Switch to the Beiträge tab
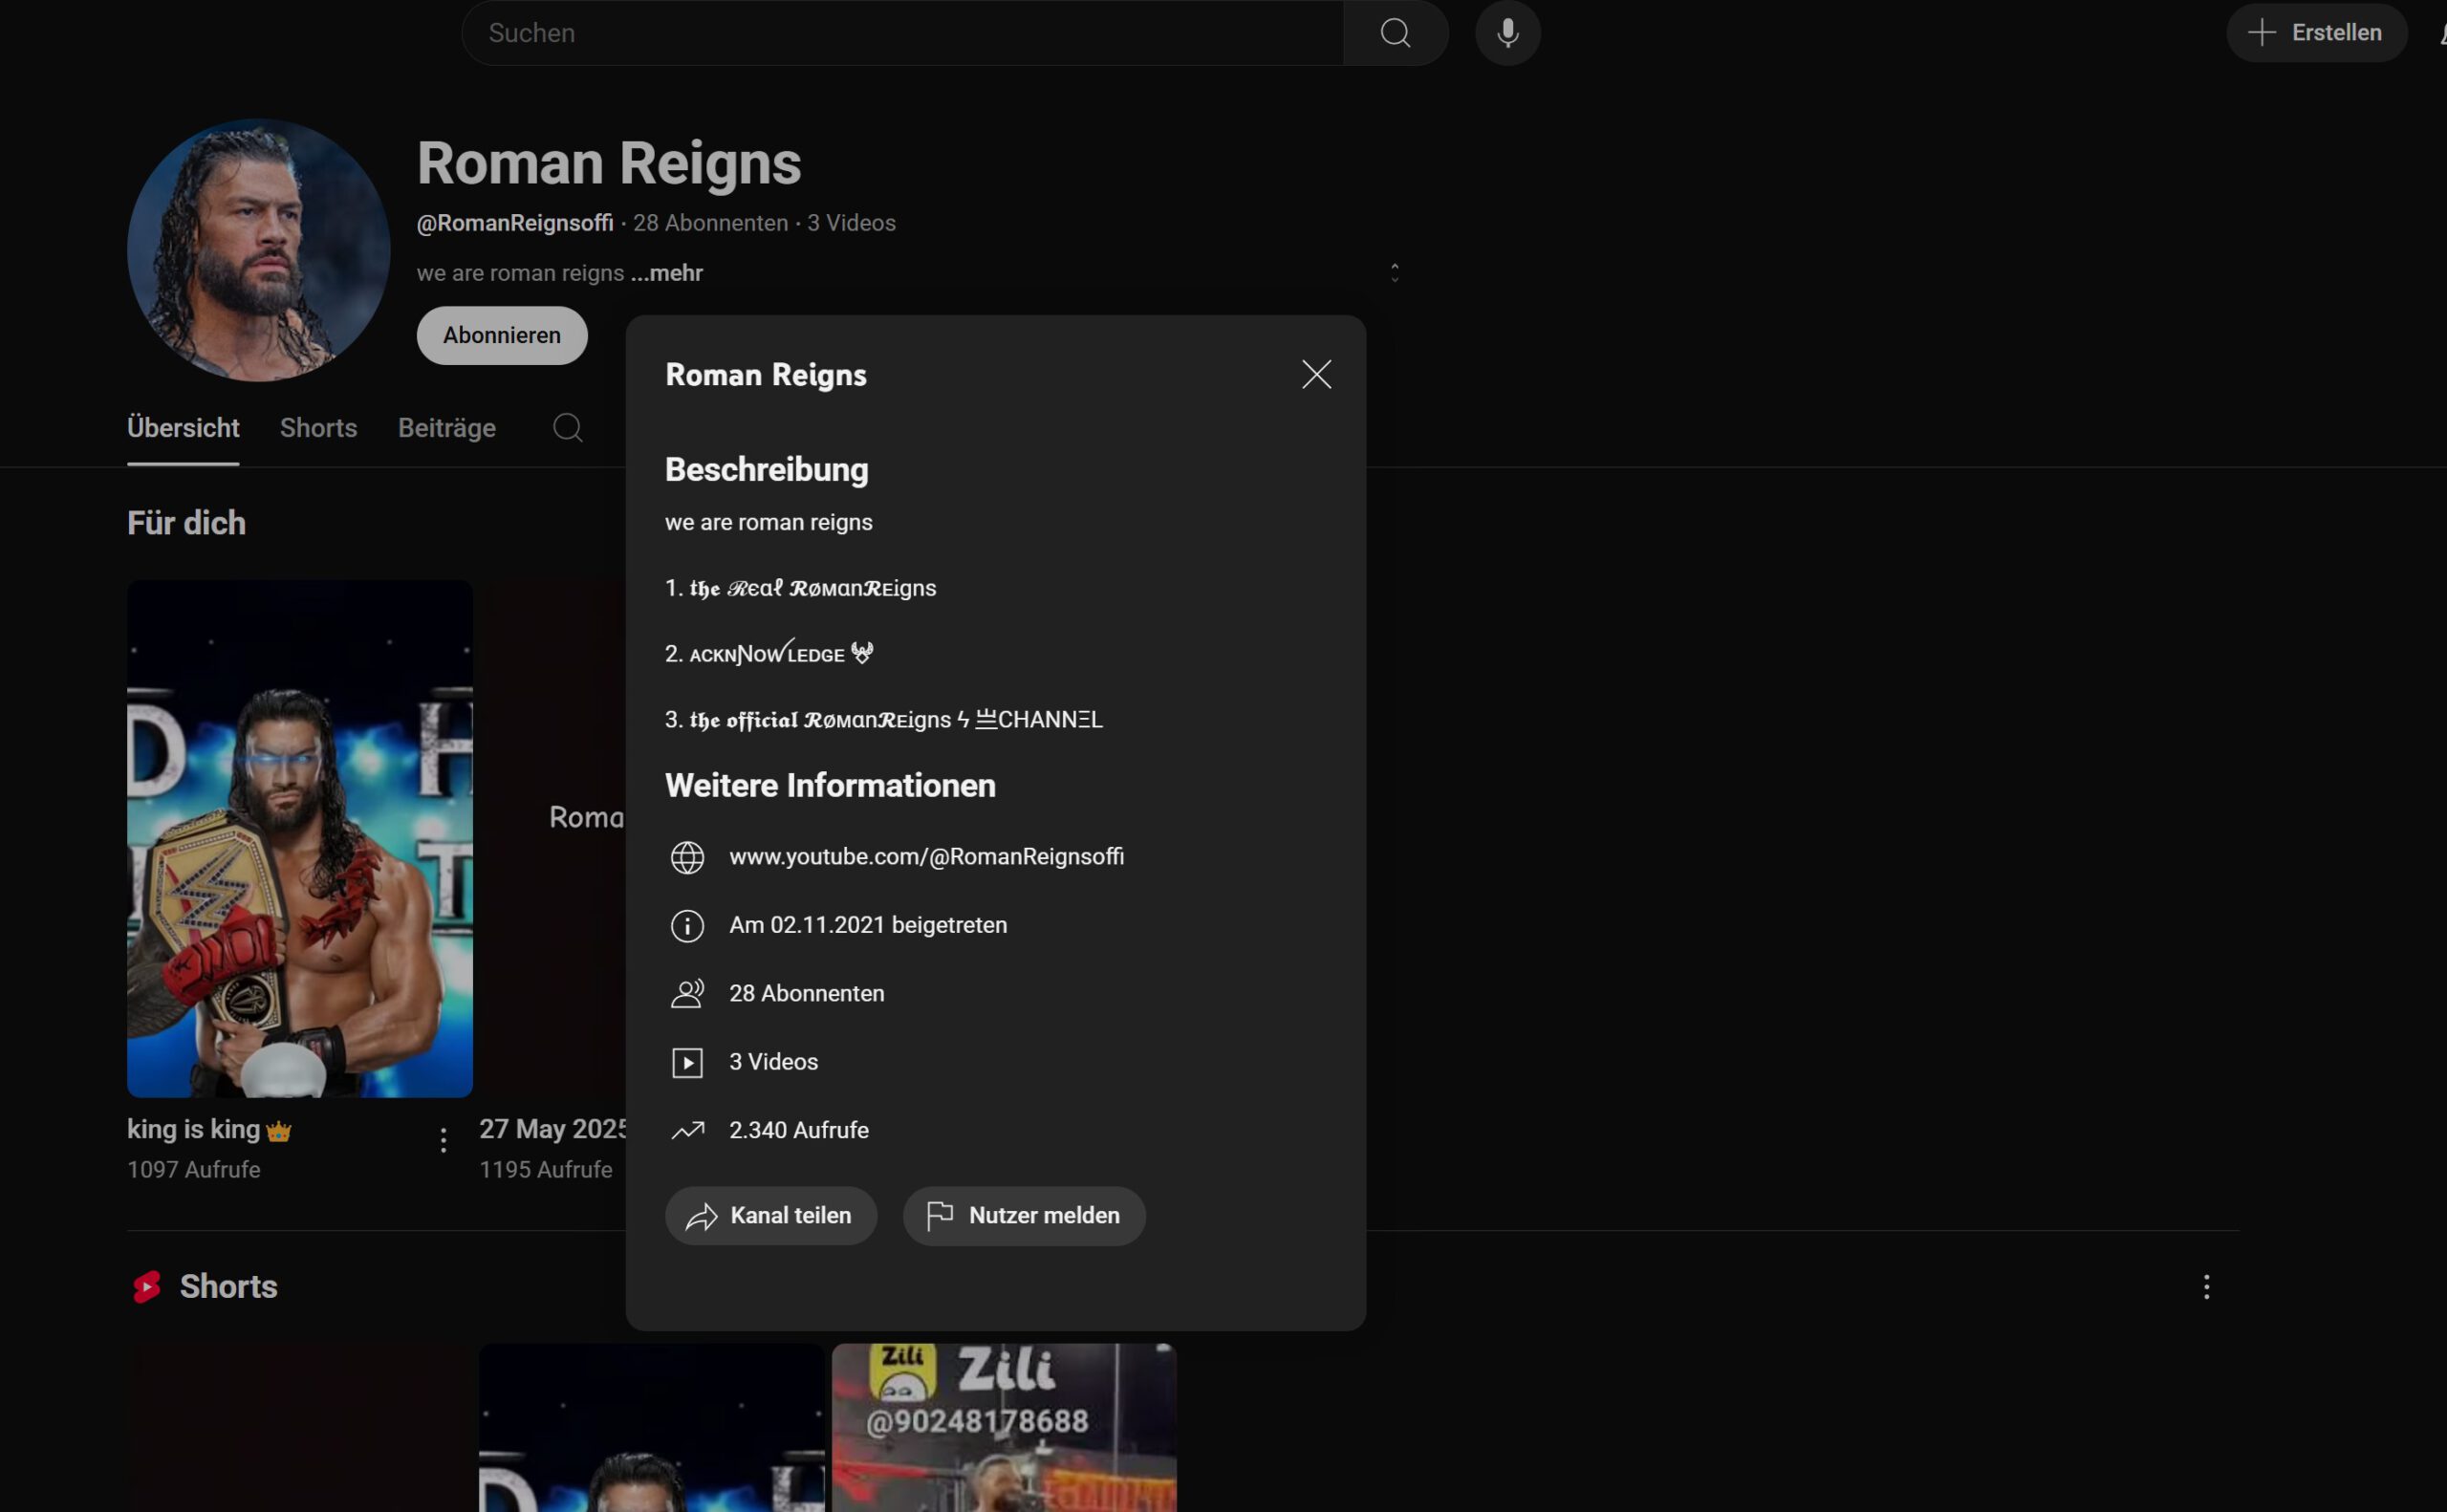 447,428
